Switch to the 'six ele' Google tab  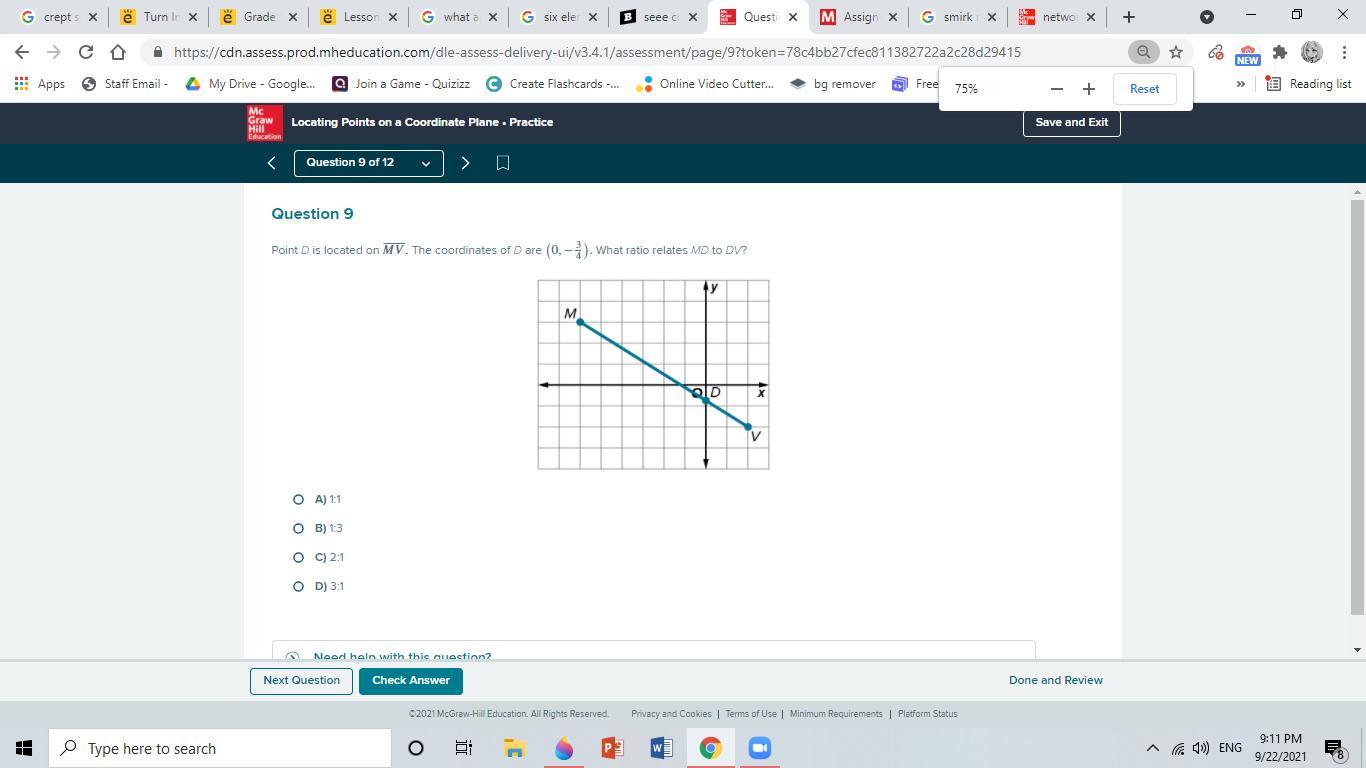coord(556,17)
